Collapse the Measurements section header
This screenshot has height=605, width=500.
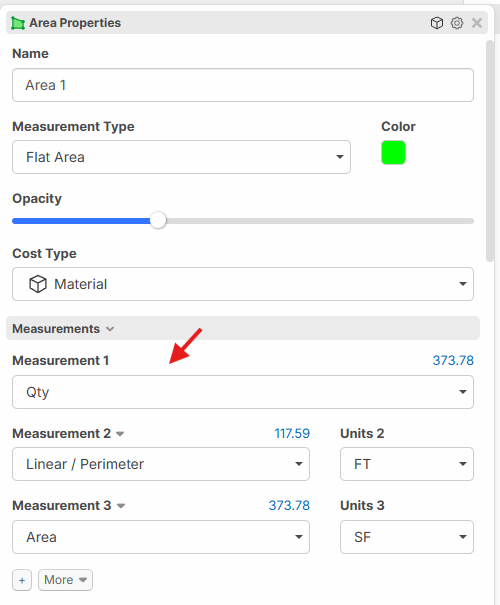[x=243, y=328]
